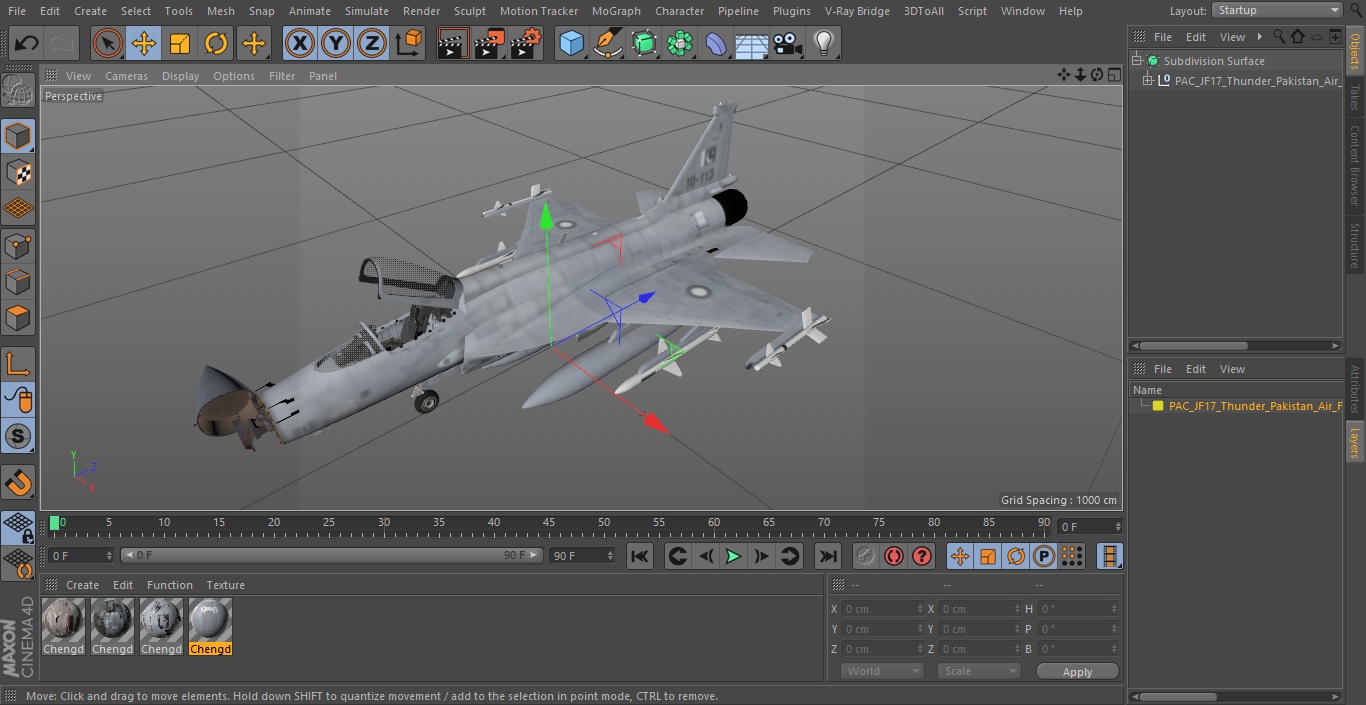Open the World coordinate dropdown
1366x705 pixels.
pos(881,671)
